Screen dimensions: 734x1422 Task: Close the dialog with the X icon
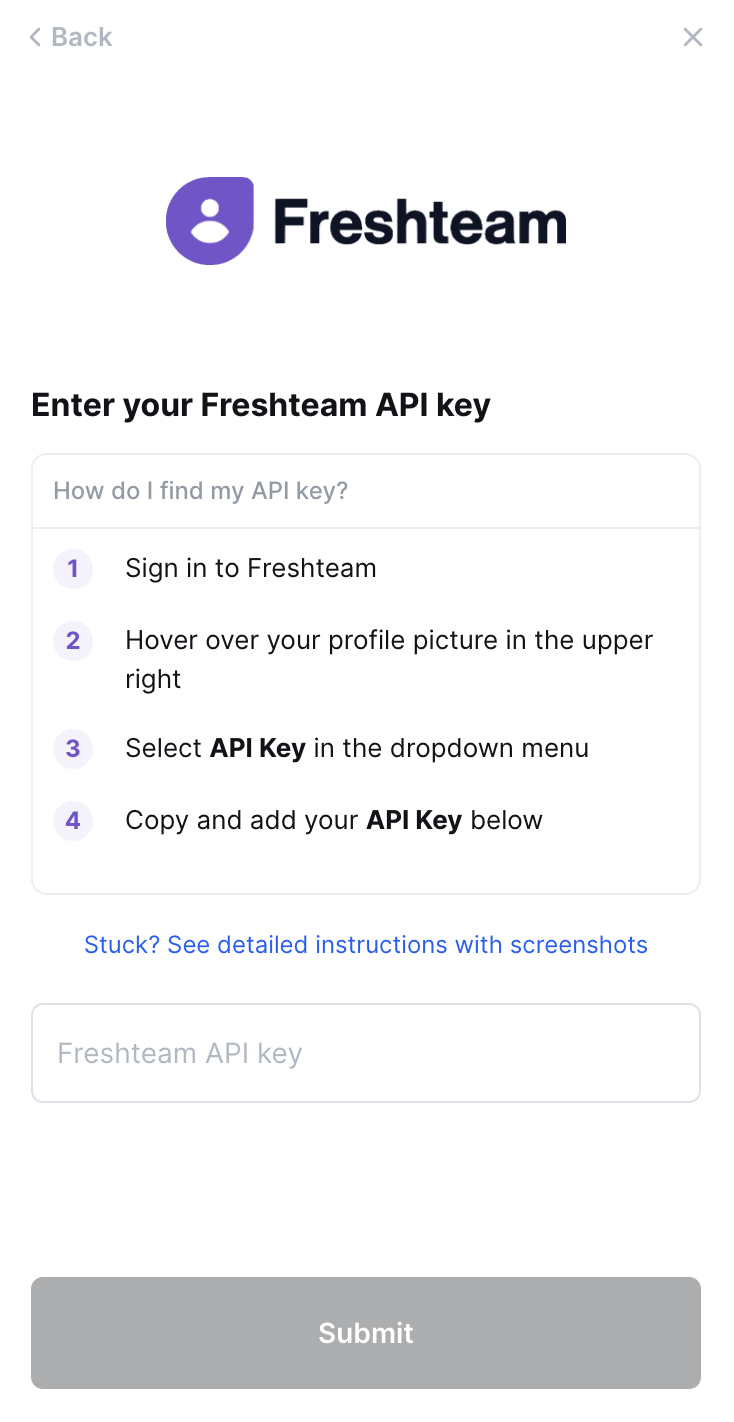coord(692,37)
